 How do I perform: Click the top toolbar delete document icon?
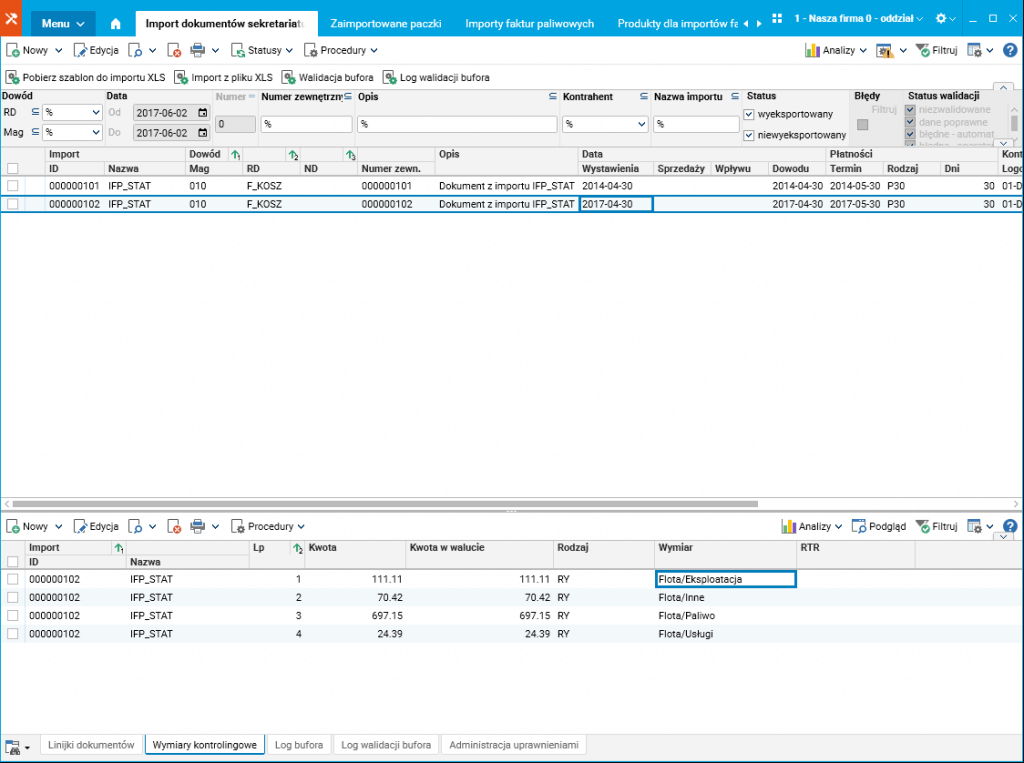pyautogui.click(x=174, y=50)
